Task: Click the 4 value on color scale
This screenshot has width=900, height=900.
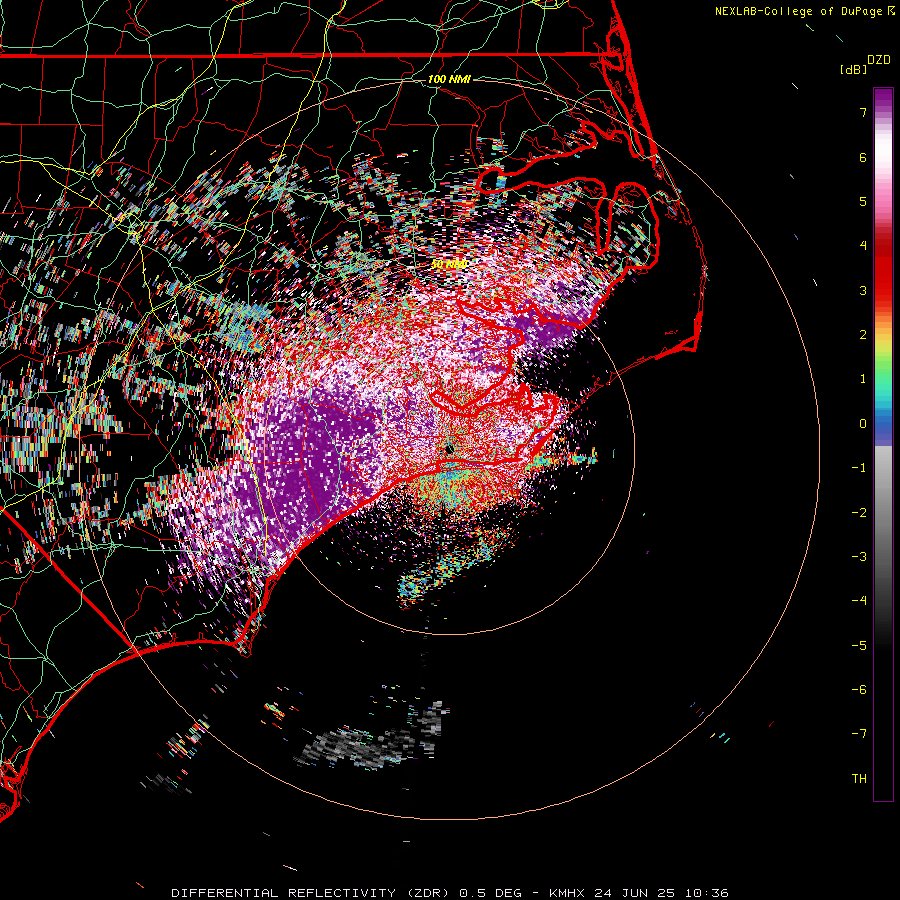Action: coord(863,246)
